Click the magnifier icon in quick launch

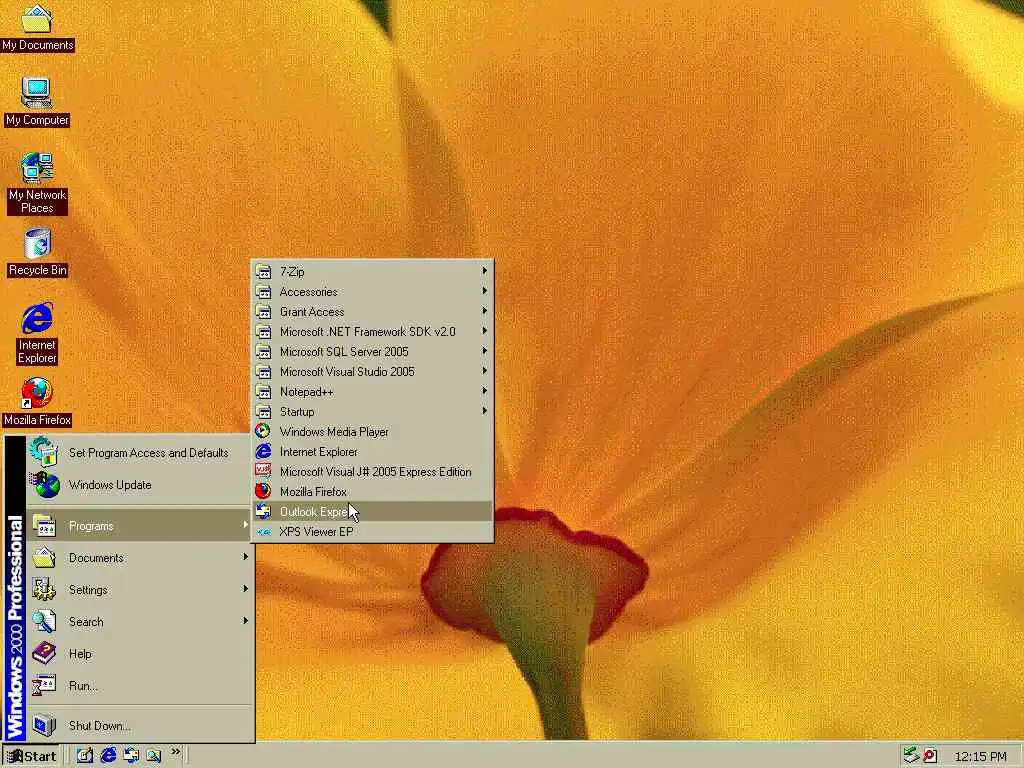click(x=153, y=756)
